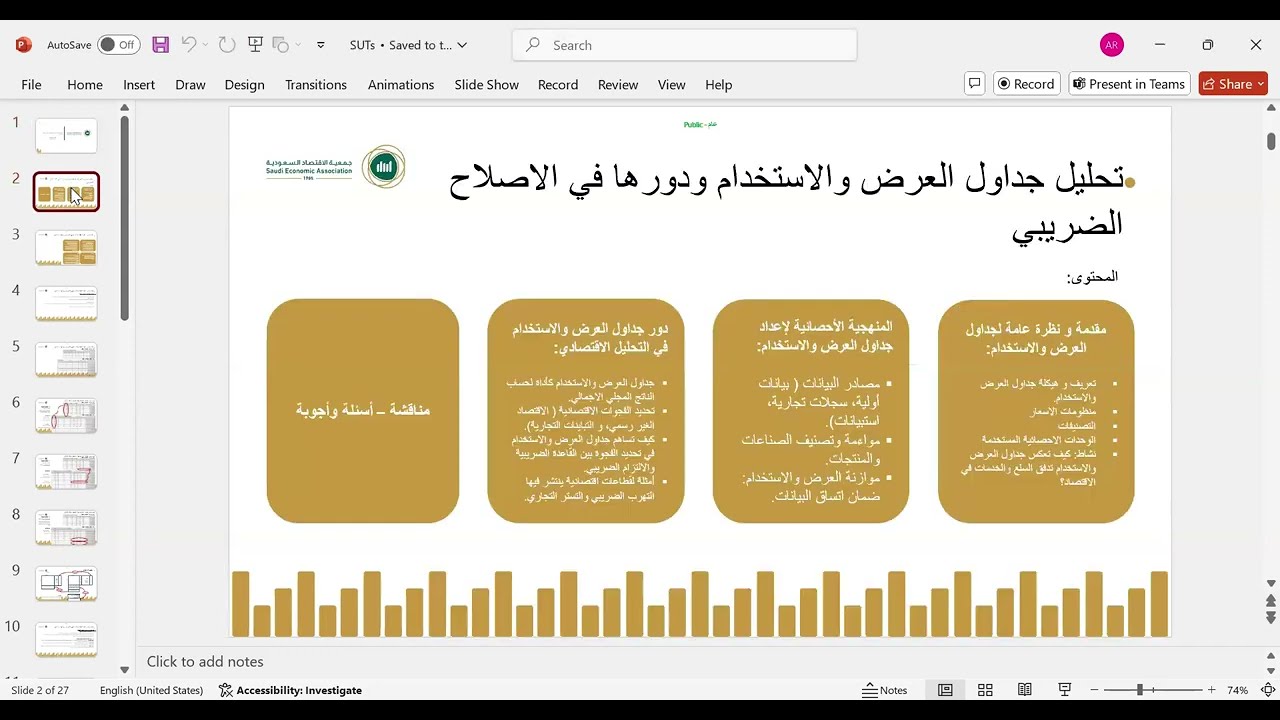Select slide 6 thumbnail
This screenshot has height=720, width=1280.
tap(66, 415)
